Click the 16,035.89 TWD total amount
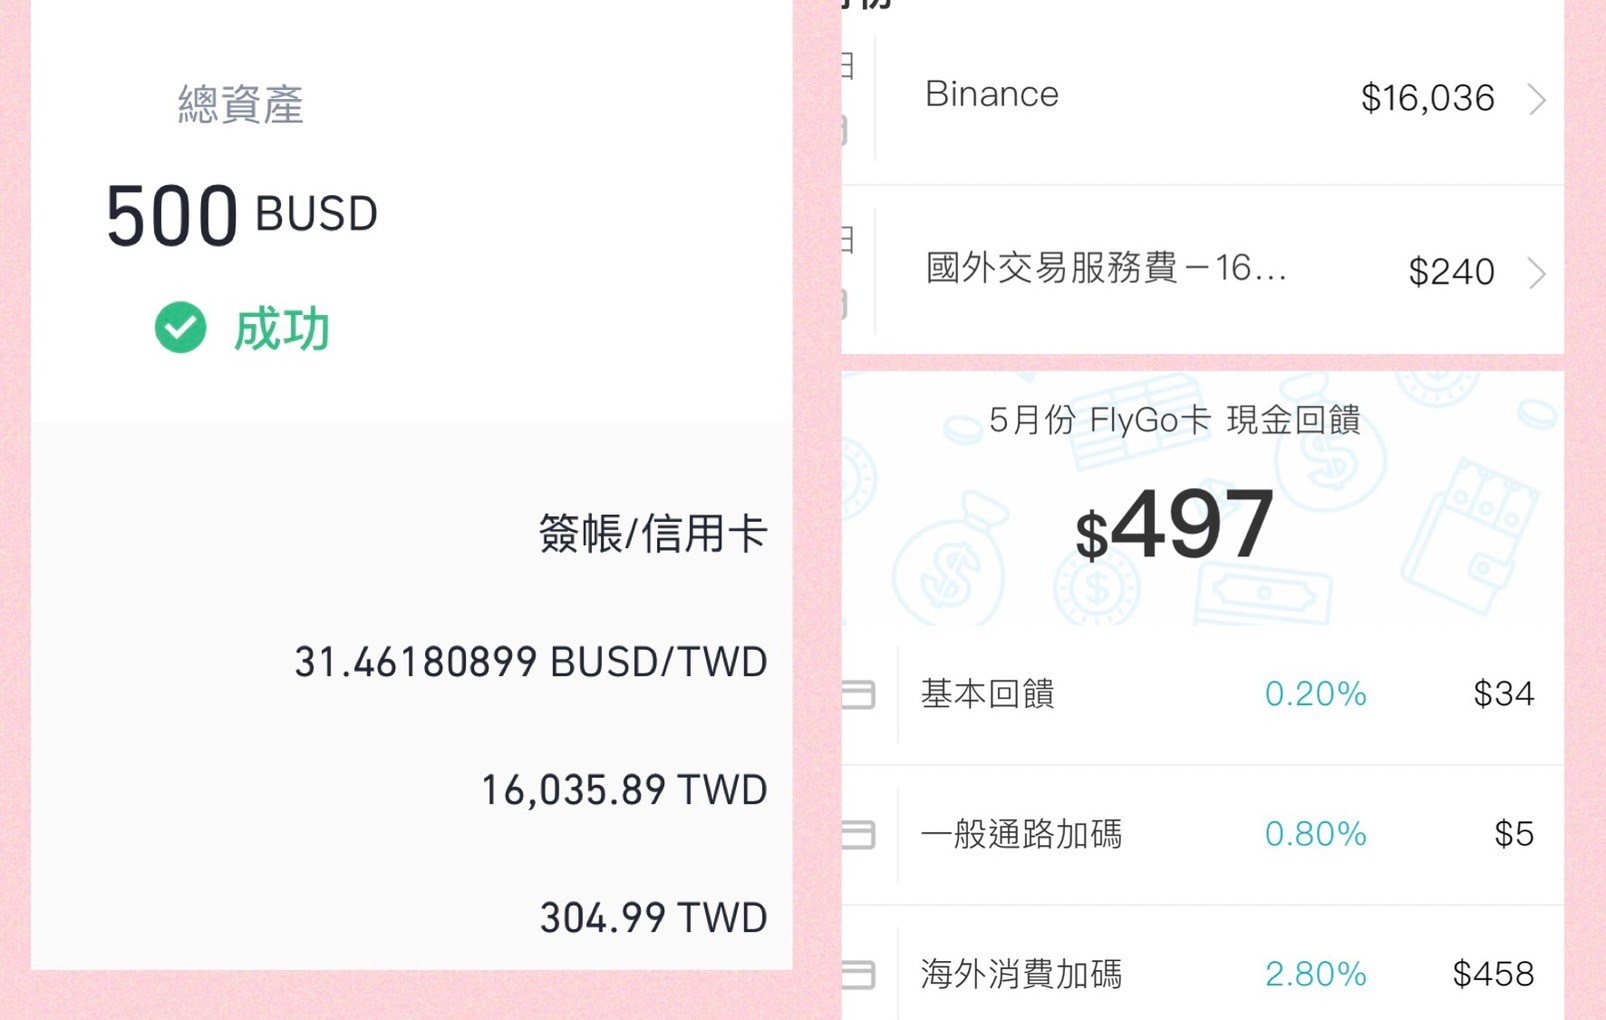This screenshot has height=1020, width=1606. point(625,790)
